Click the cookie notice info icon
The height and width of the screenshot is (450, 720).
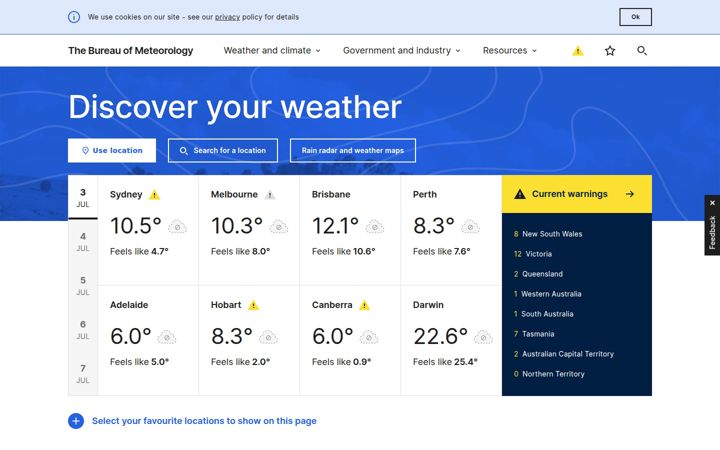click(74, 17)
